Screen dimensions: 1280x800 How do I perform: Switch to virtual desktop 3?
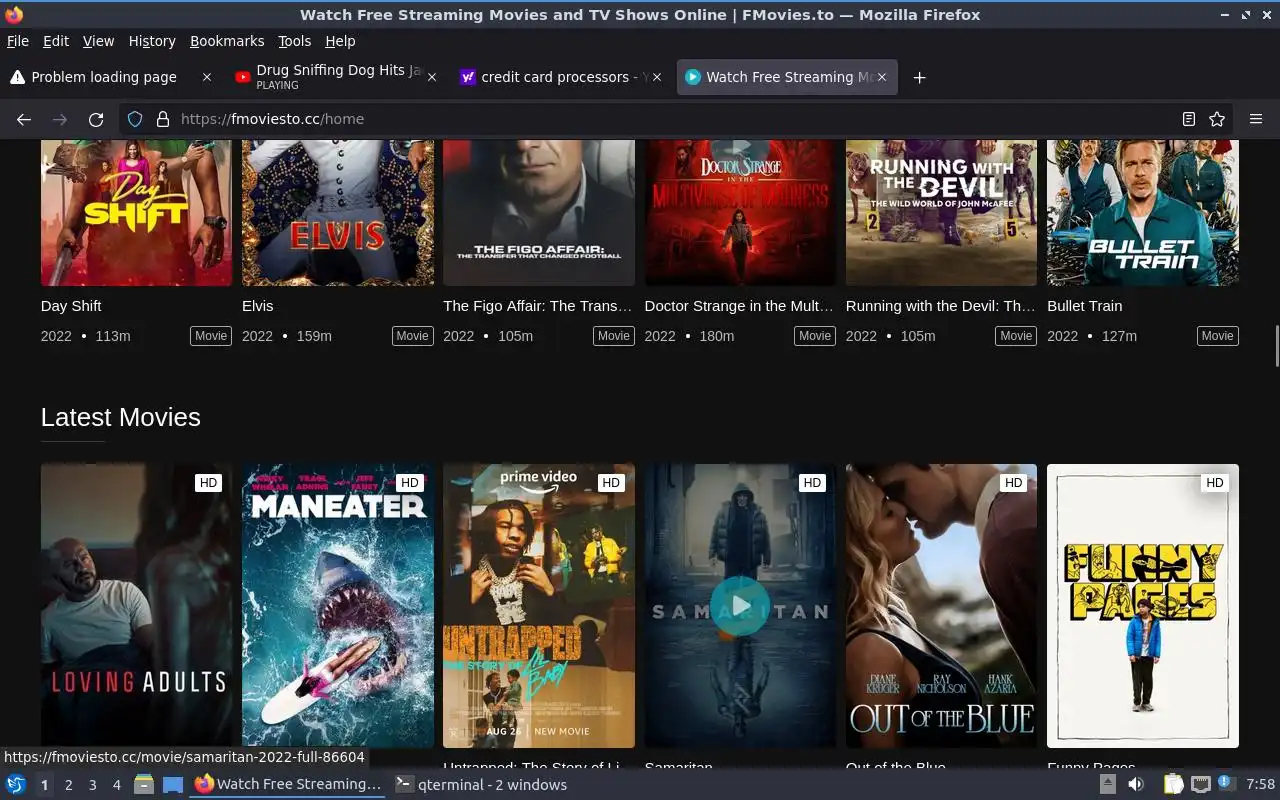[92, 785]
